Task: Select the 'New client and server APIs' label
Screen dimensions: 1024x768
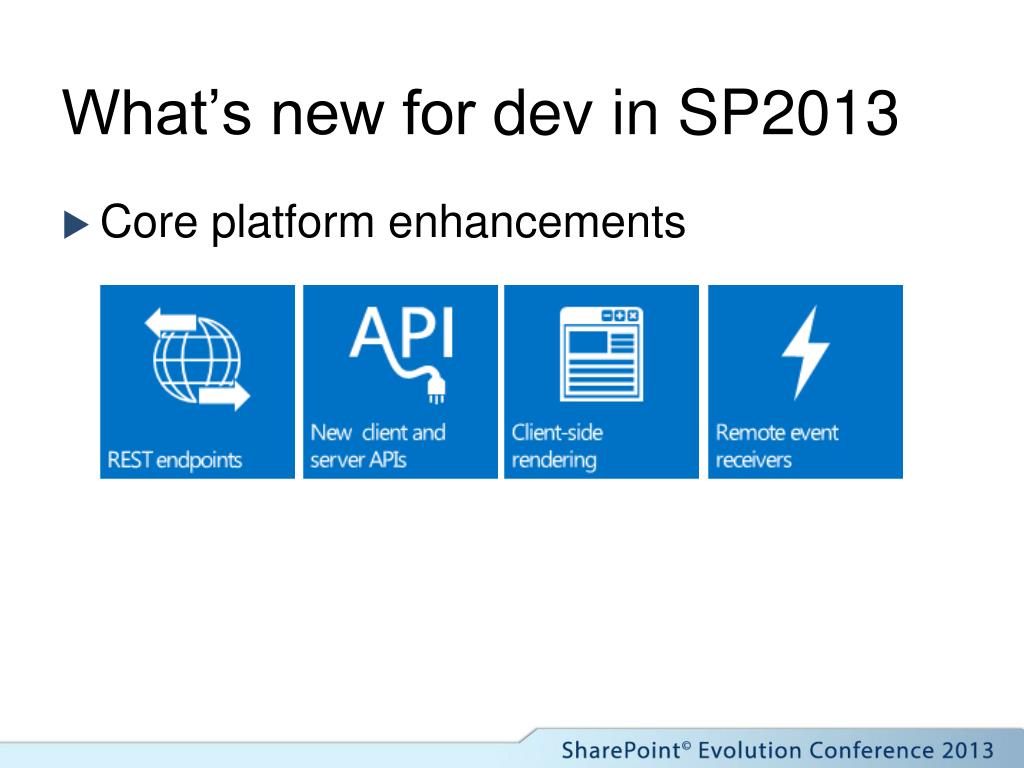Action: 377,446
